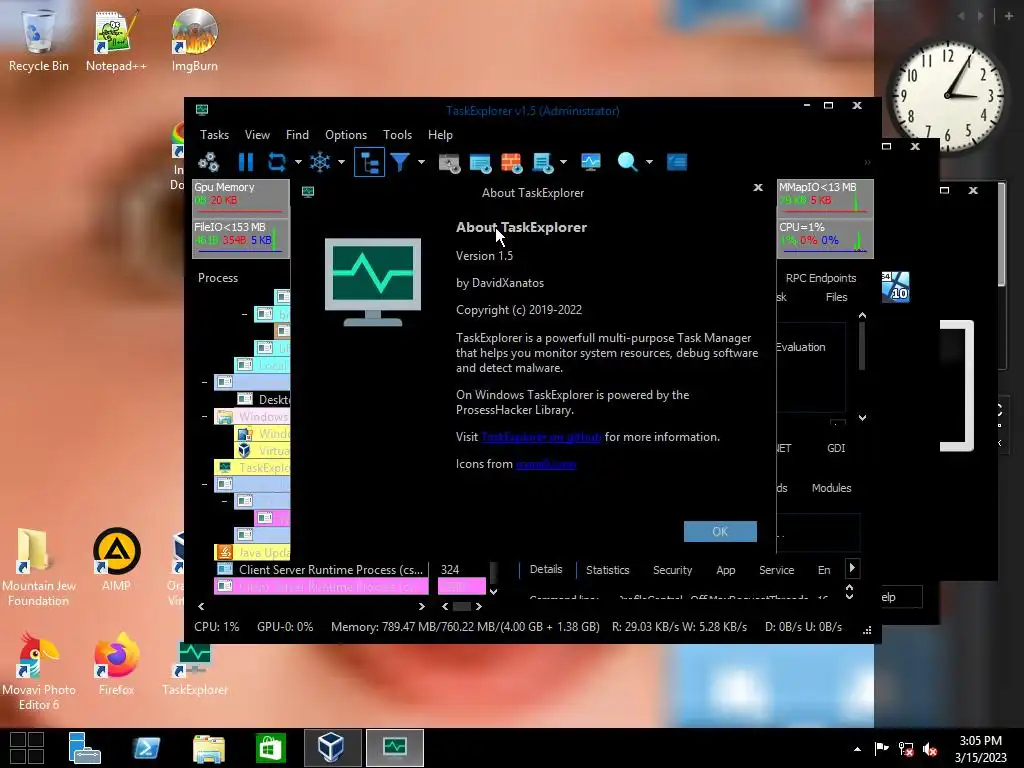Switch to the RPC Endpoints tab
This screenshot has width=1024, height=768.
[821, 278]
